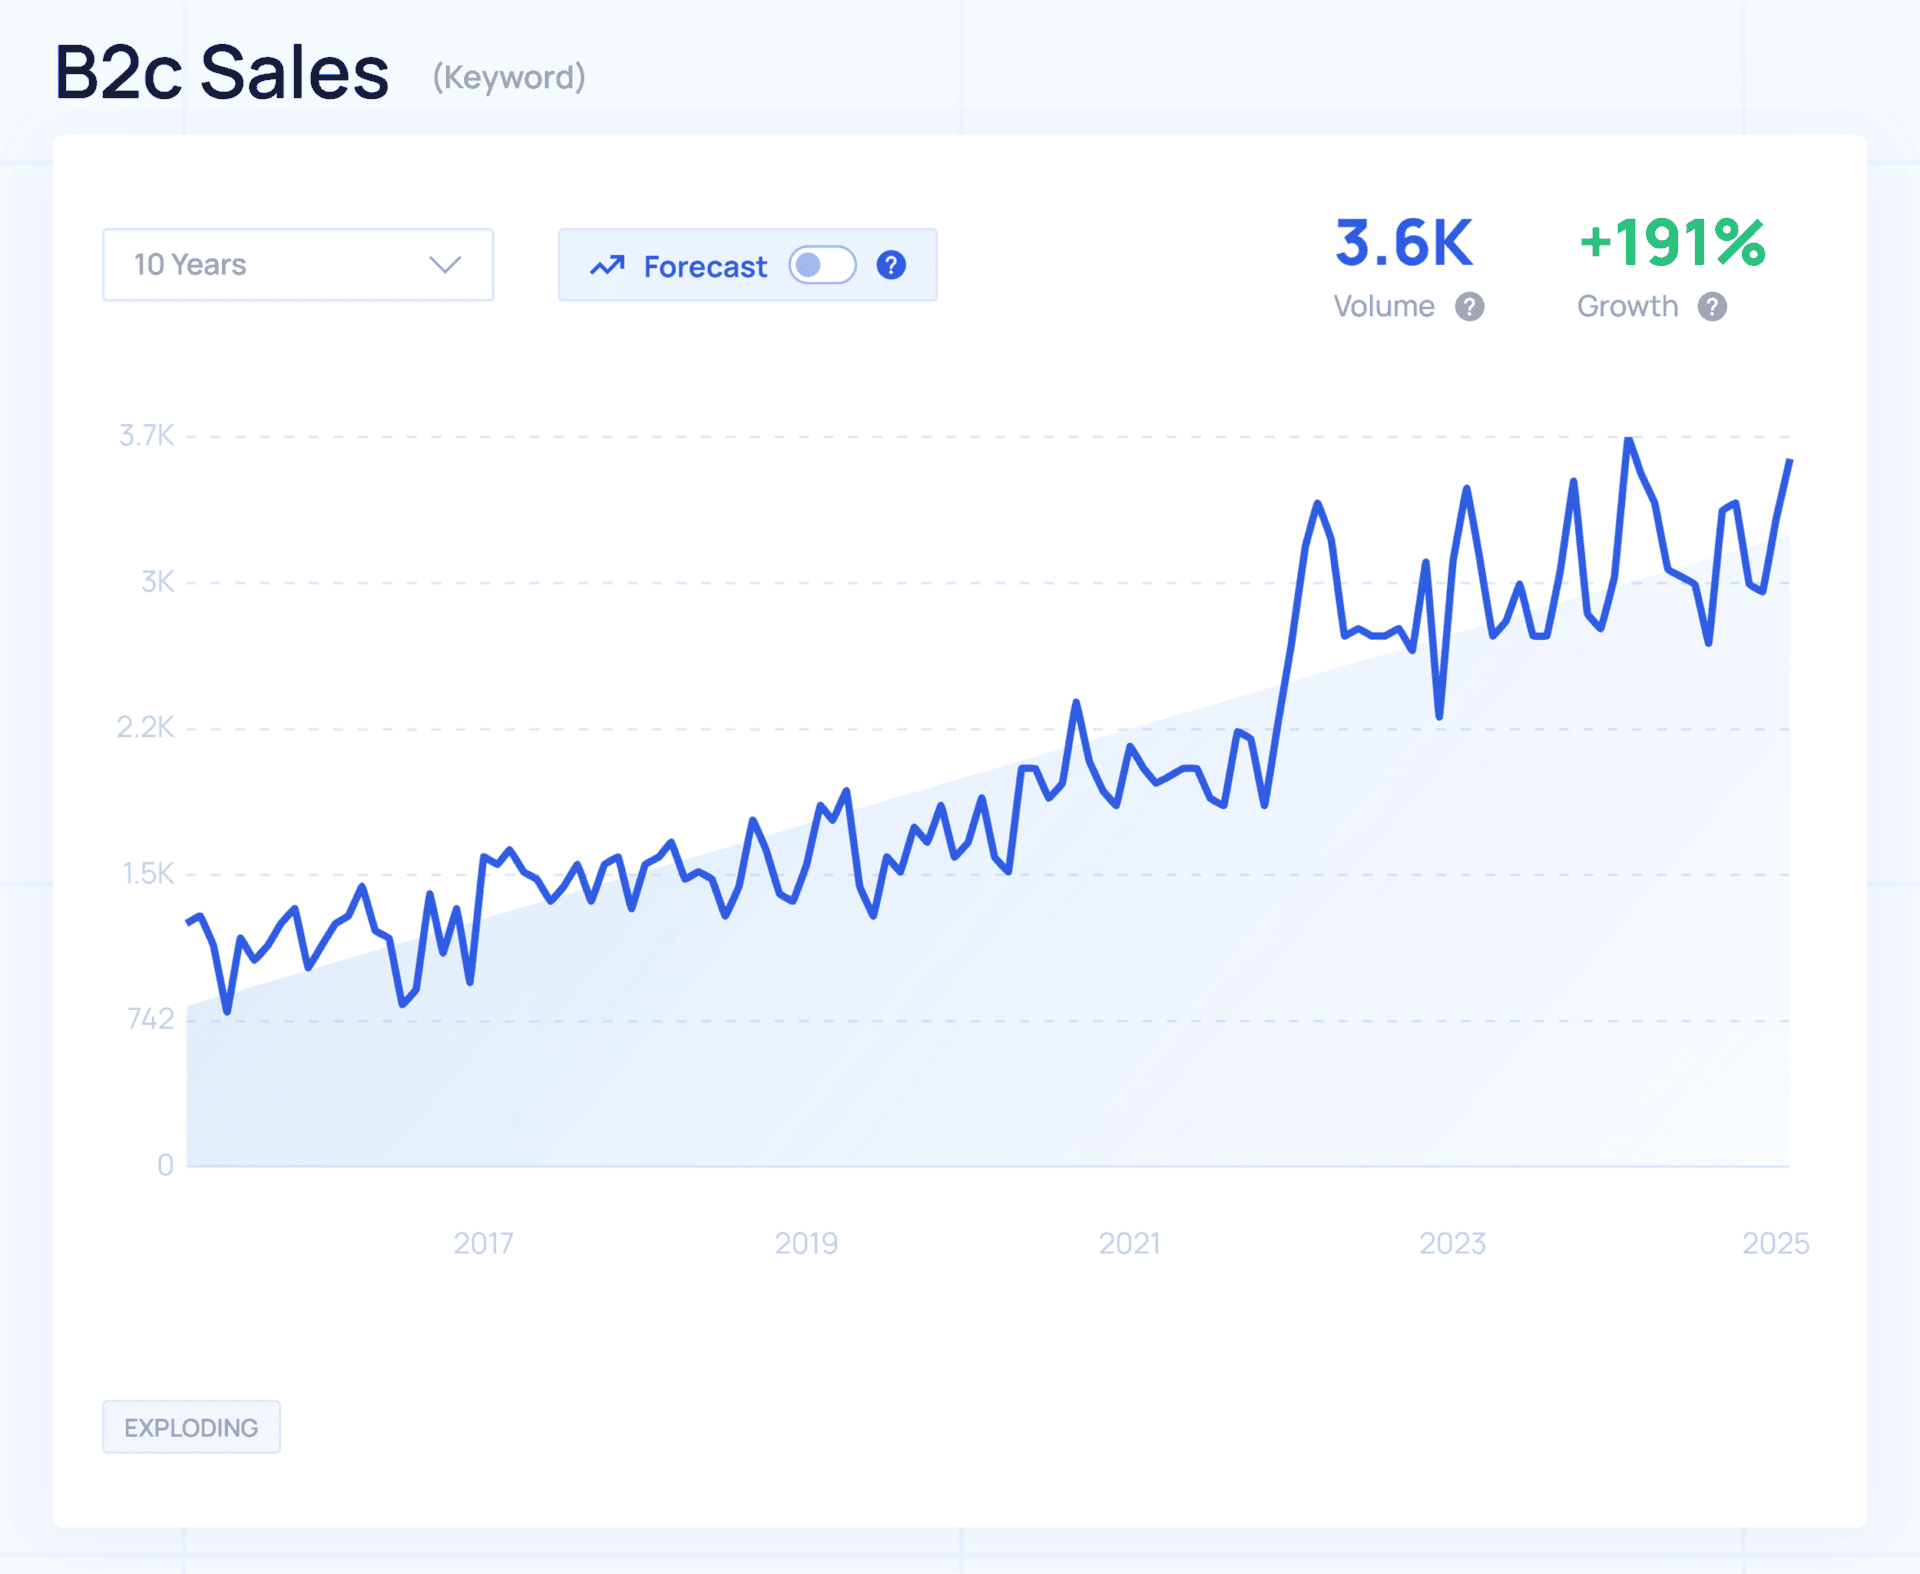1920x1574 pixels.
Task: Click the question mark next to Growth
Action: point(1712,307)
